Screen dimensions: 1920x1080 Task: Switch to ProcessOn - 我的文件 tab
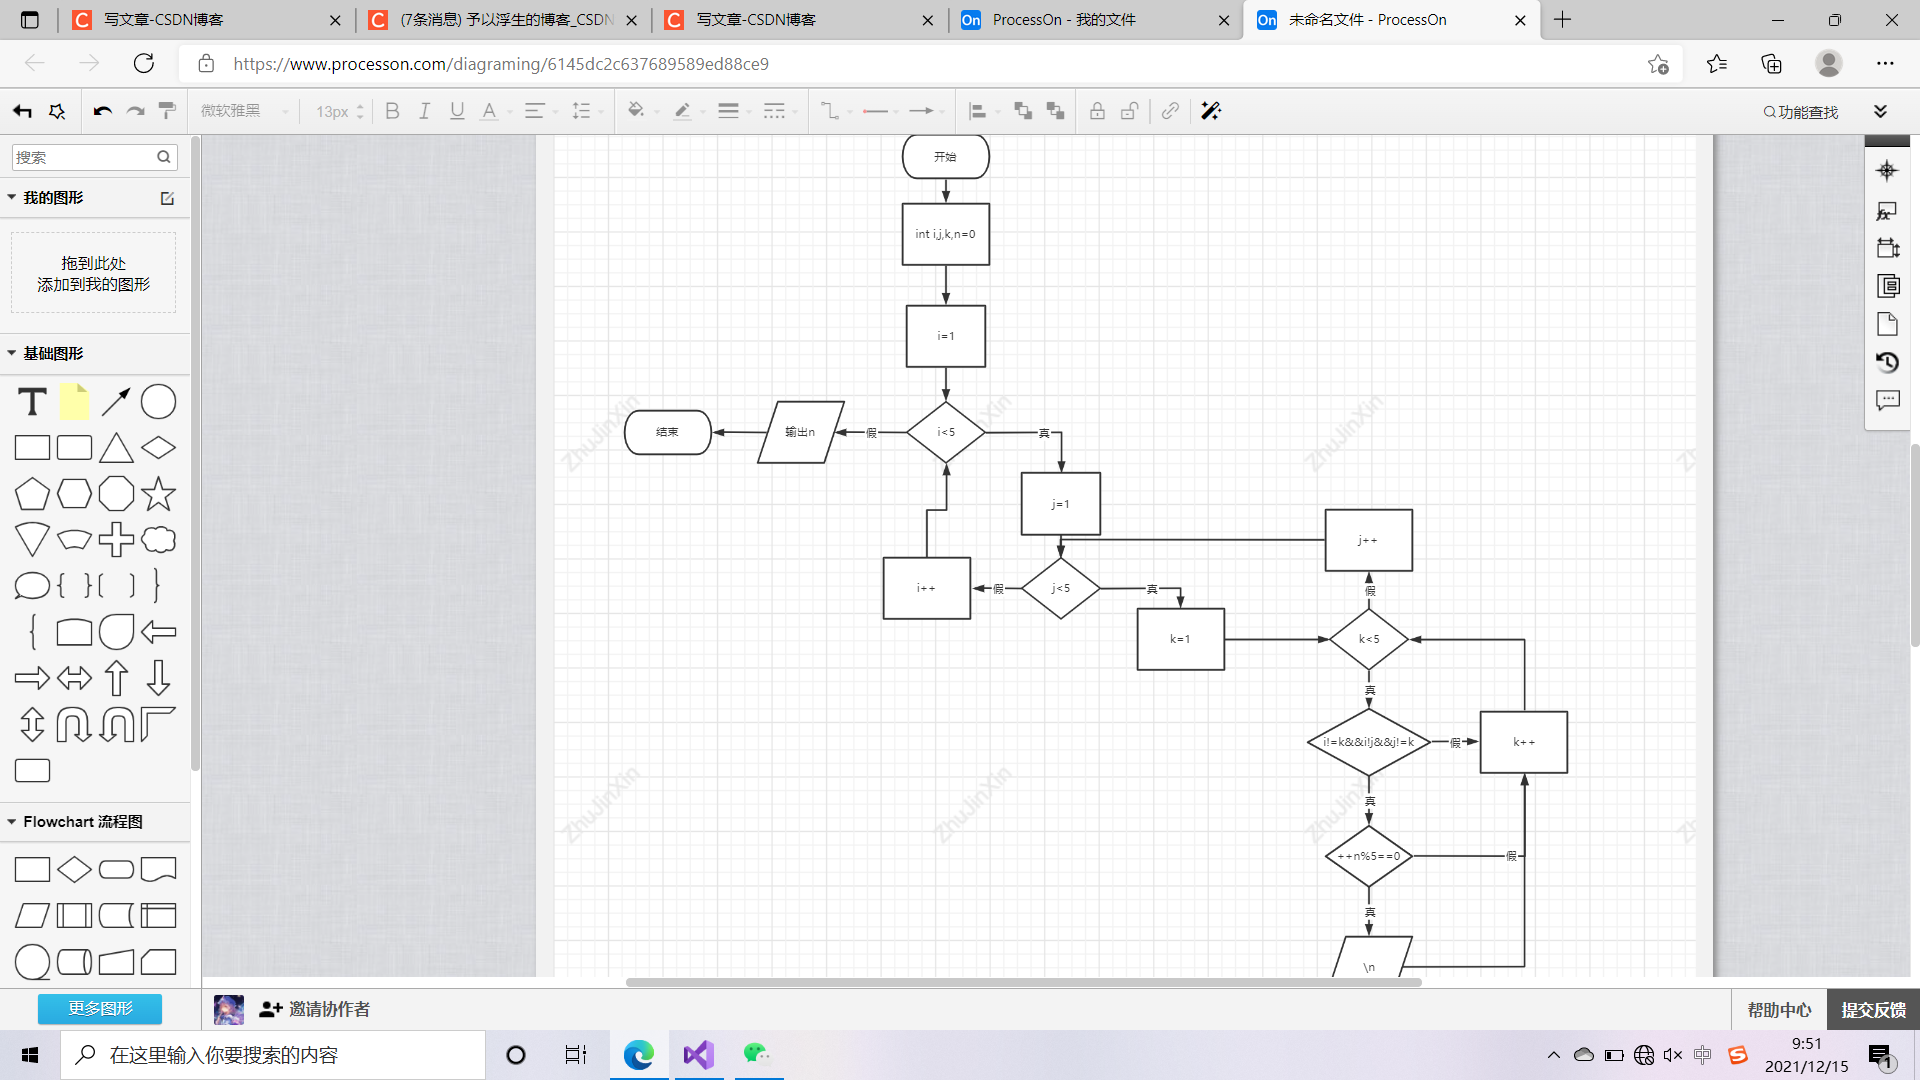coord(1063,20)
